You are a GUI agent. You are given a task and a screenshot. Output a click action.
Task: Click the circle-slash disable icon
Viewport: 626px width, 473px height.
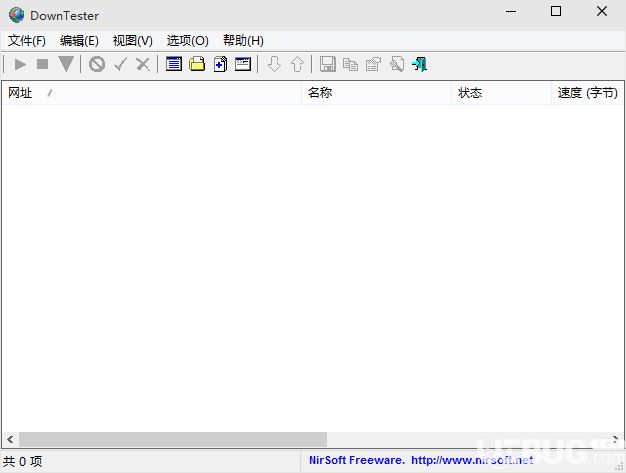point(97,64)
